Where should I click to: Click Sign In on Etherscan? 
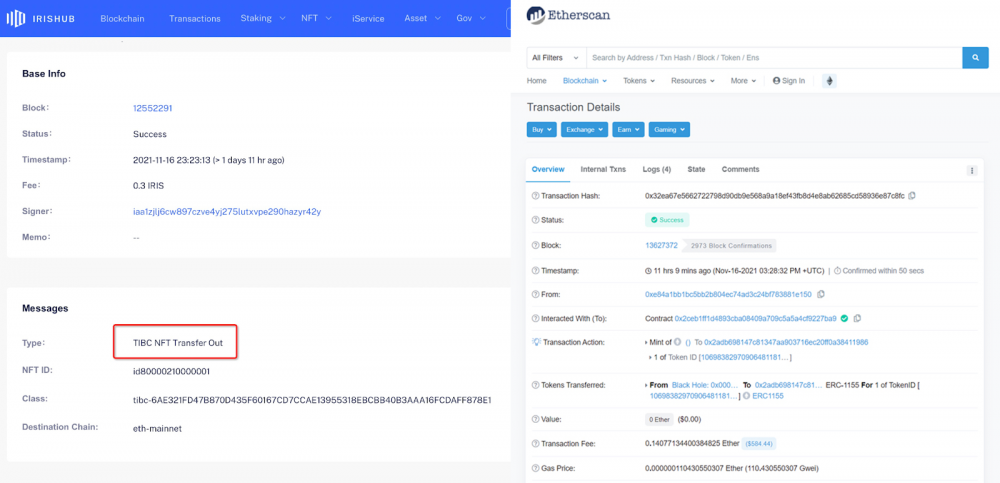click(x=789, y=81)
